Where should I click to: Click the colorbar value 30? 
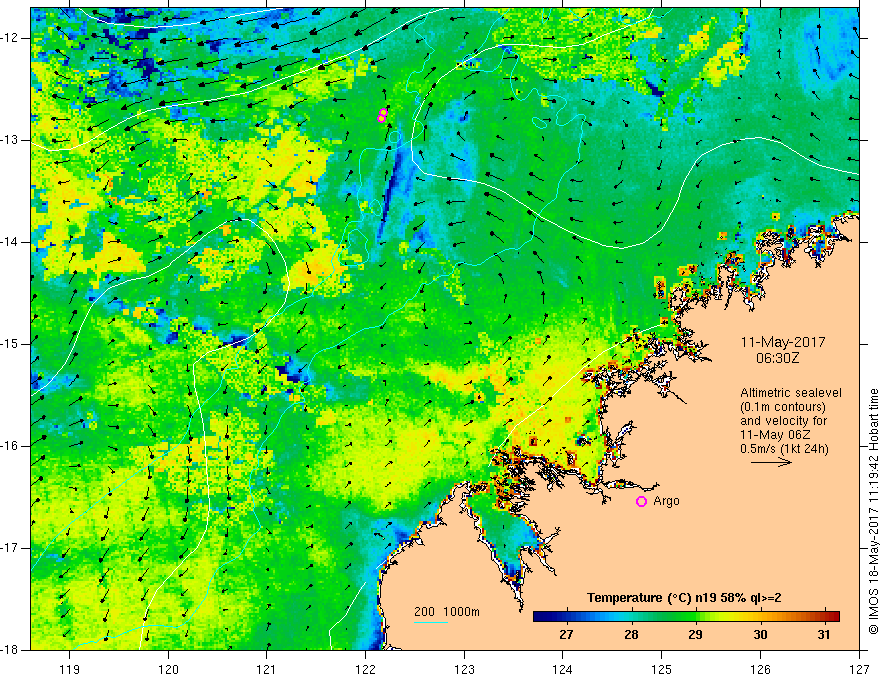coord(760,635)
